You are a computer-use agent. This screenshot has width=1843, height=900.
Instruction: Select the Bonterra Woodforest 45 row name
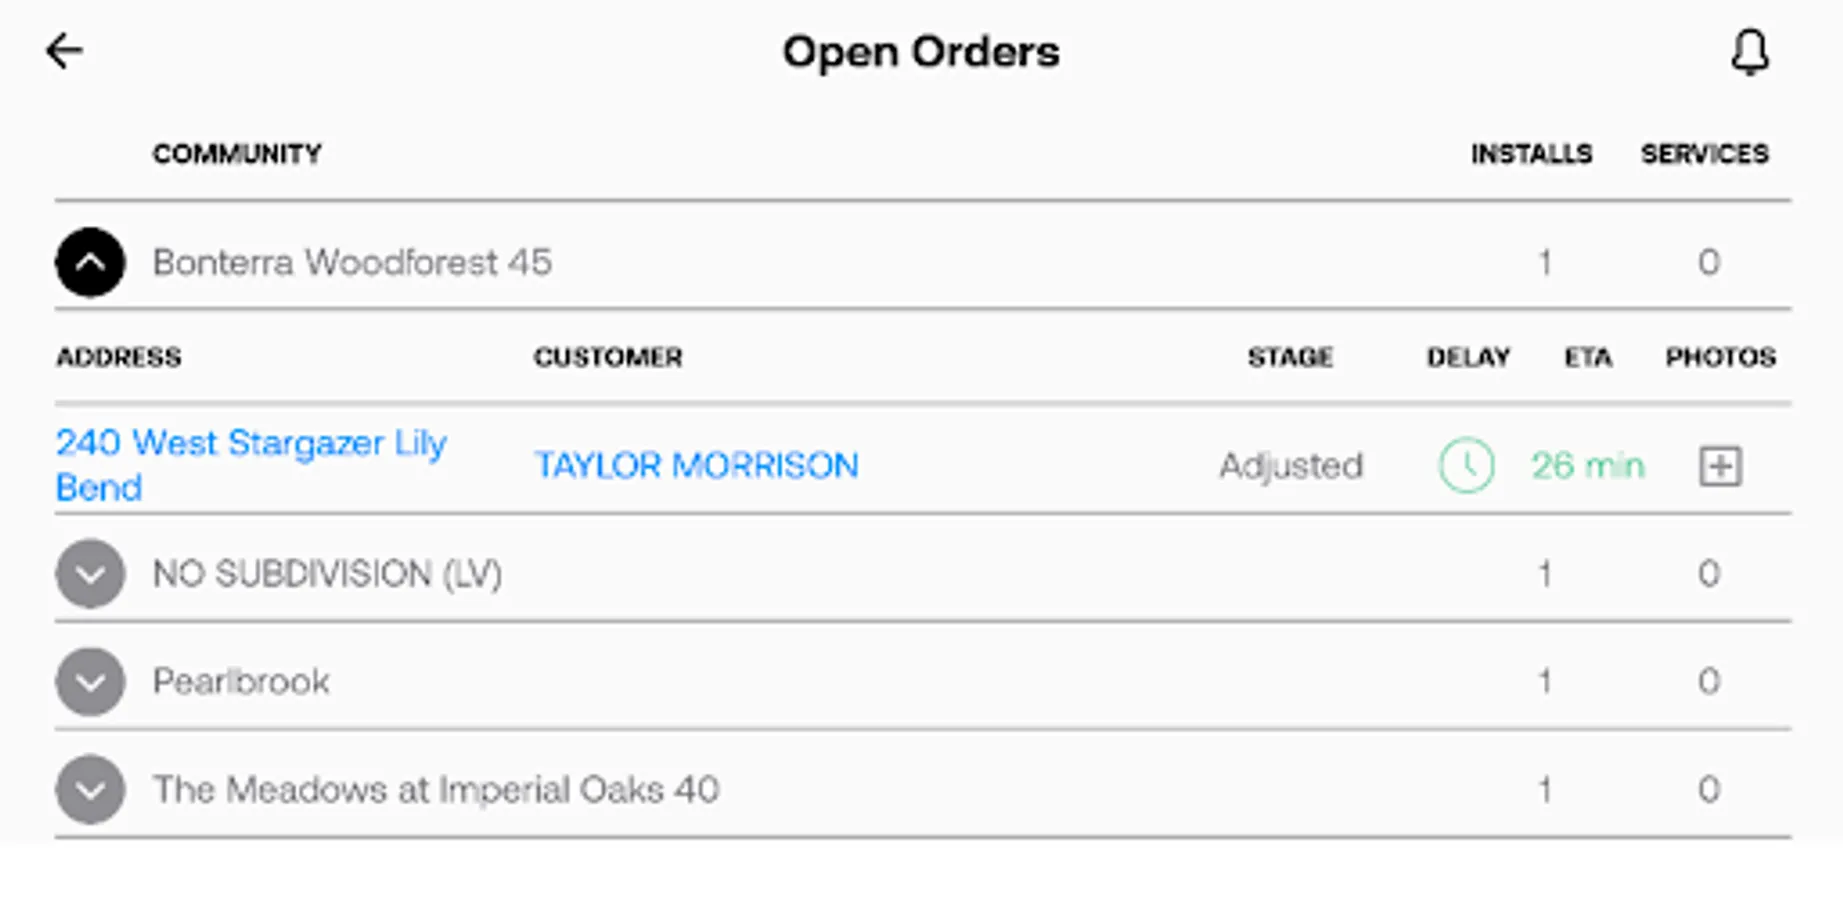[x=352, y=263]
